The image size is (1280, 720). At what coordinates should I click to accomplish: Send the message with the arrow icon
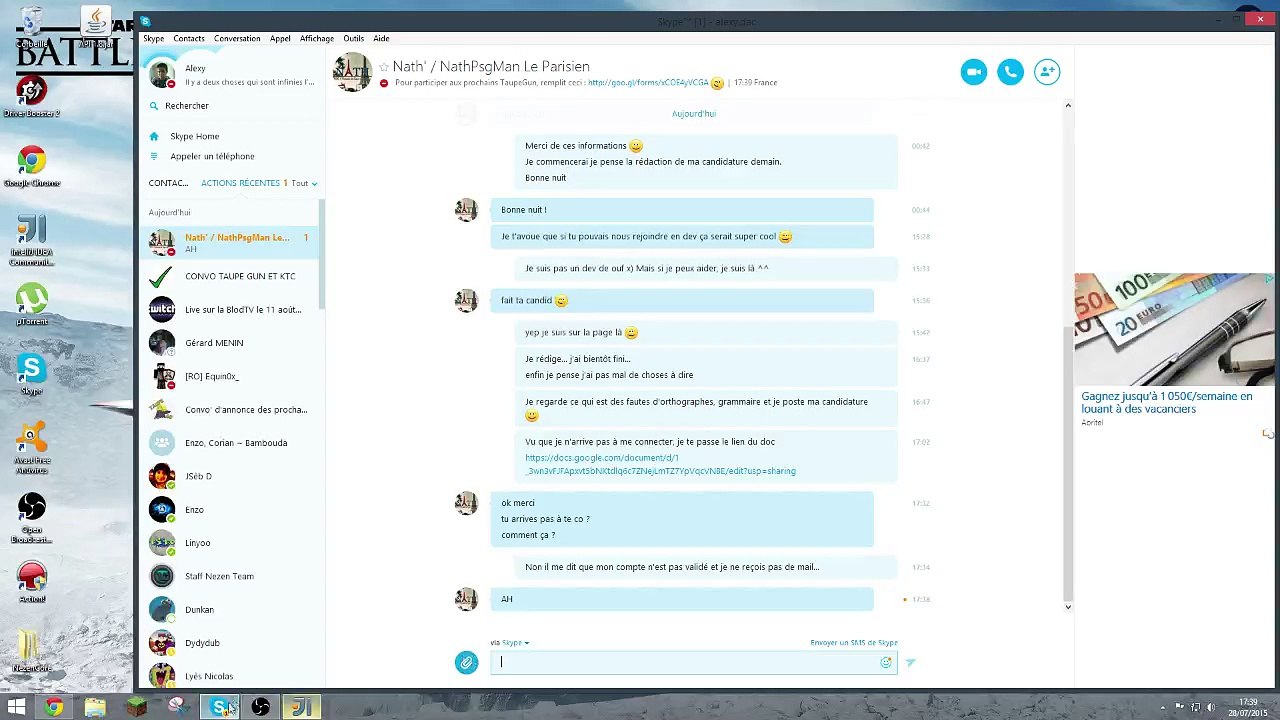pos(910,662)
